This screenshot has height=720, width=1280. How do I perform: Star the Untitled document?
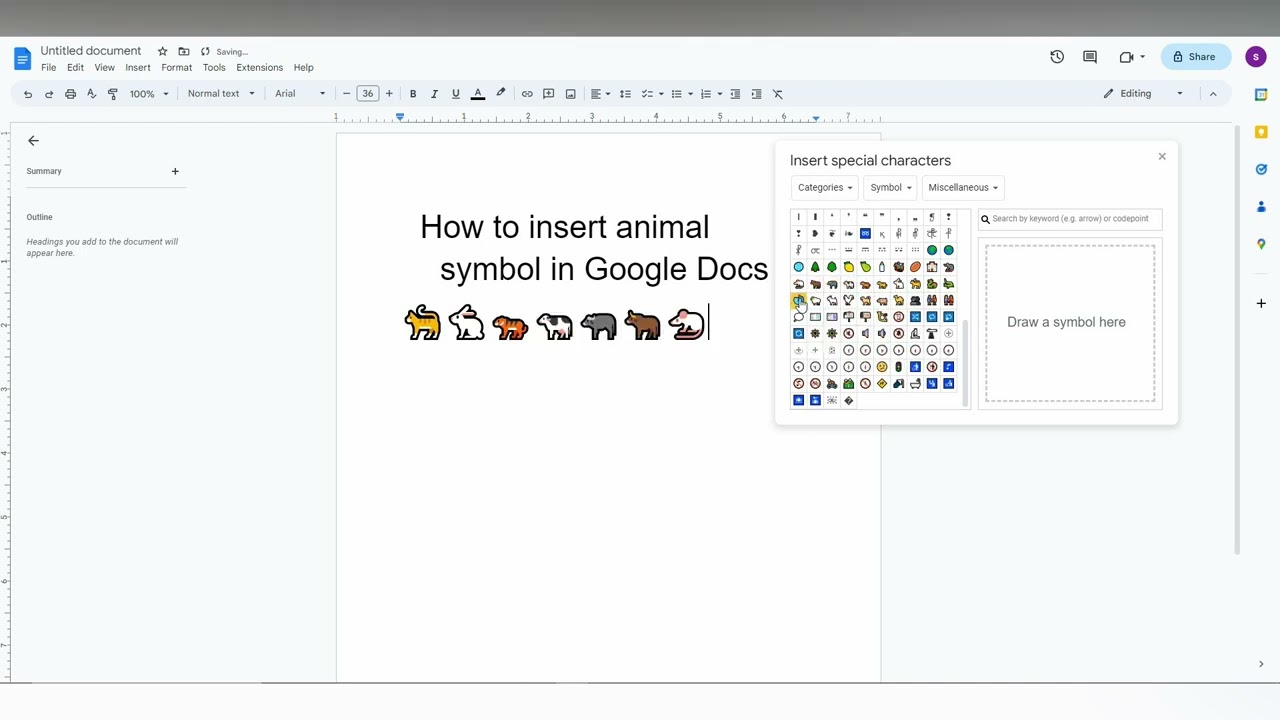pyautogui.click(x=162, y=51)
